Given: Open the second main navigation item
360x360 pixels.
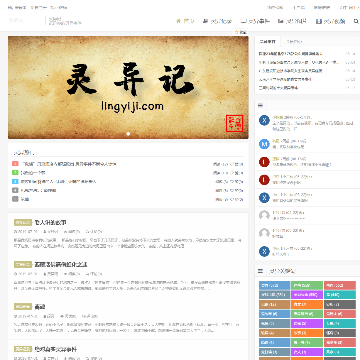Looking at the screenshot, I should [217, 21].
